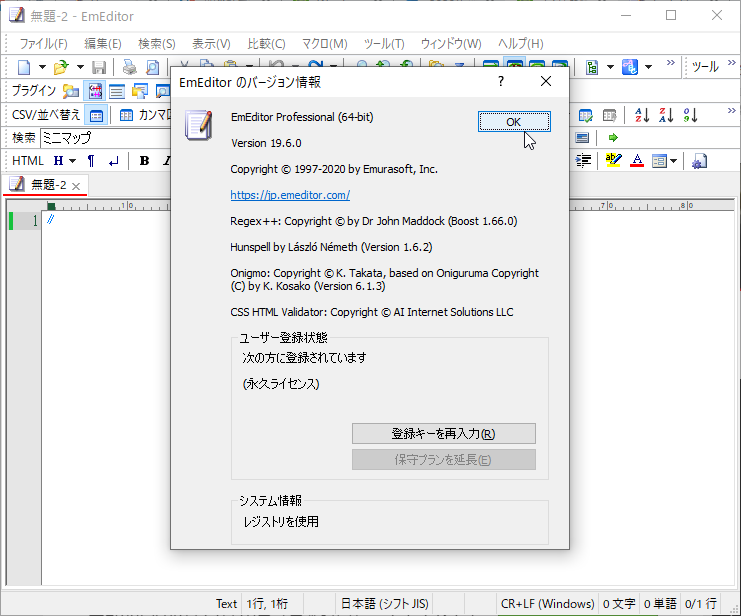Screen dimensions: 741x616
Task: Show hidden ツール toolbar items via chevron
Action: 732,63
